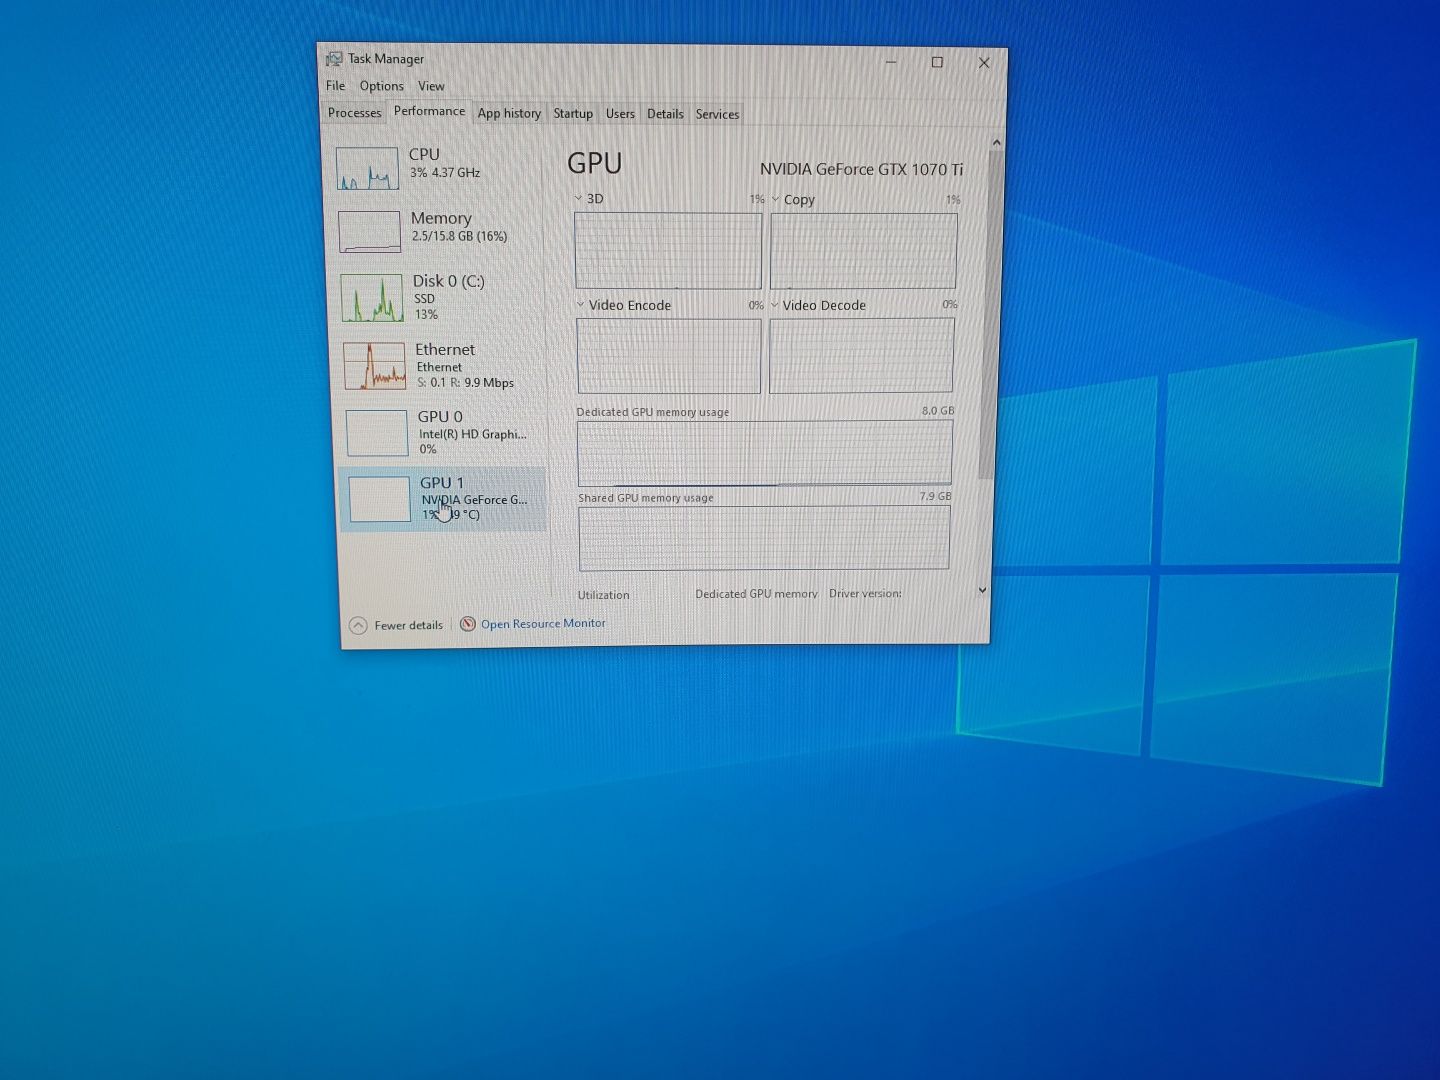Click the Disk 0 activity mini graph
Screen dimensions: 1440x1080
click(x=372, y=298)
